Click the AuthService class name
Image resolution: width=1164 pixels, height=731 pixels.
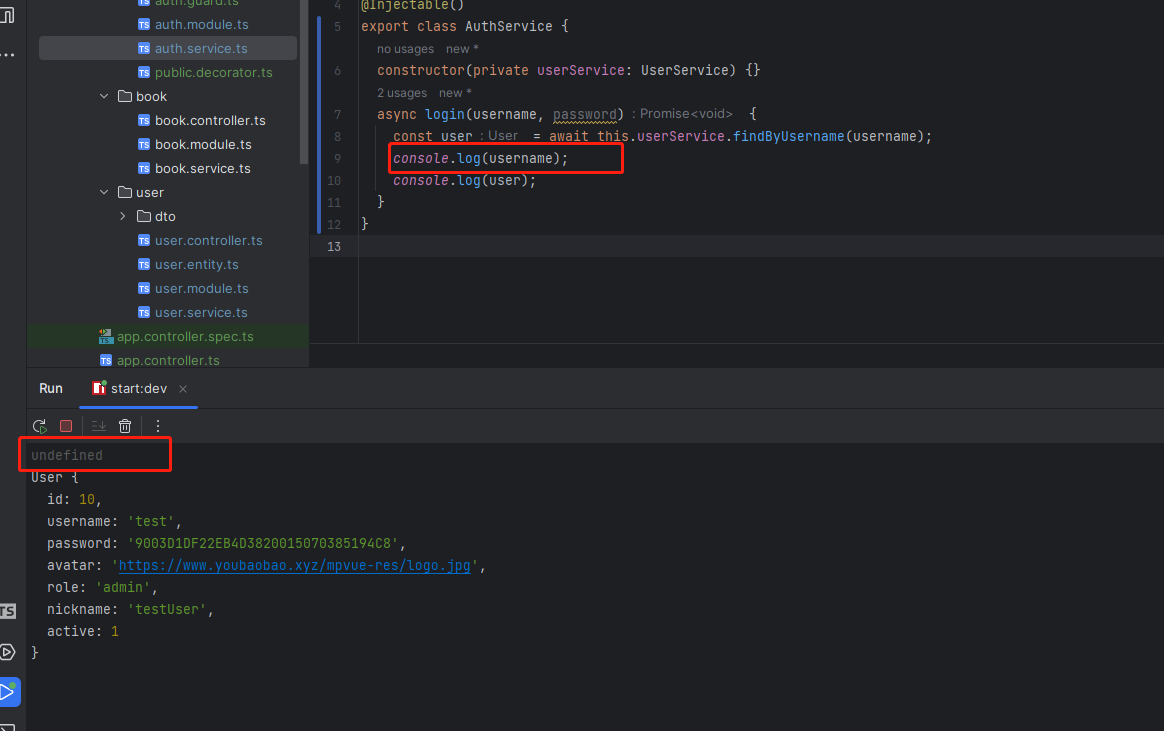[509, 27]
